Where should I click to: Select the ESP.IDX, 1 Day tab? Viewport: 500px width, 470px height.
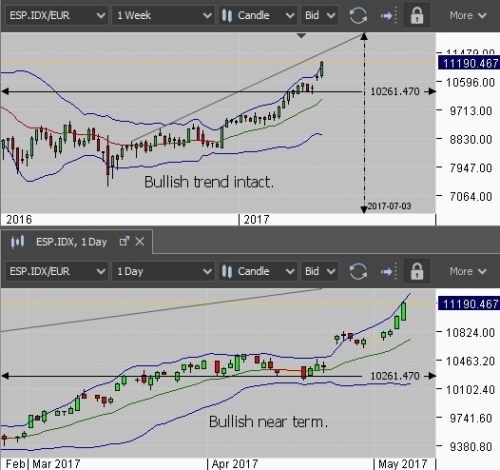(71, 242)
